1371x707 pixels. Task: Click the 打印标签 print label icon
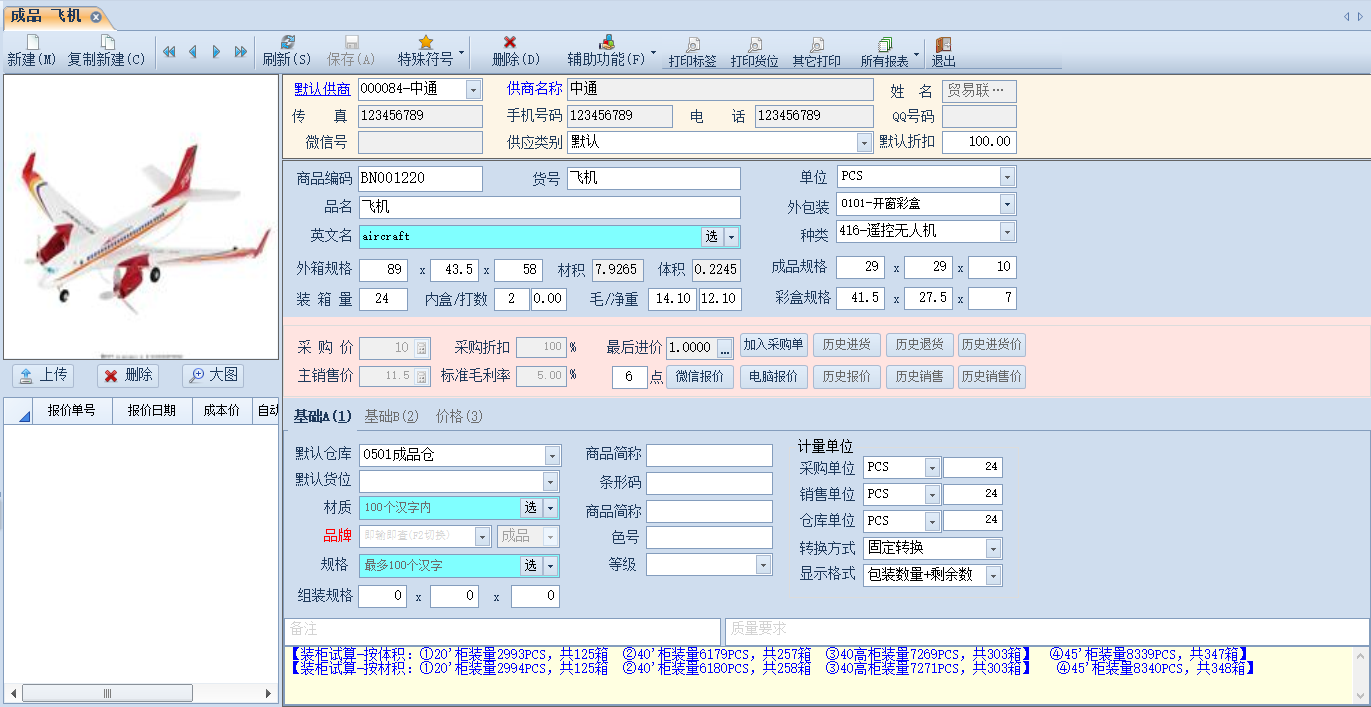(692, 45)
